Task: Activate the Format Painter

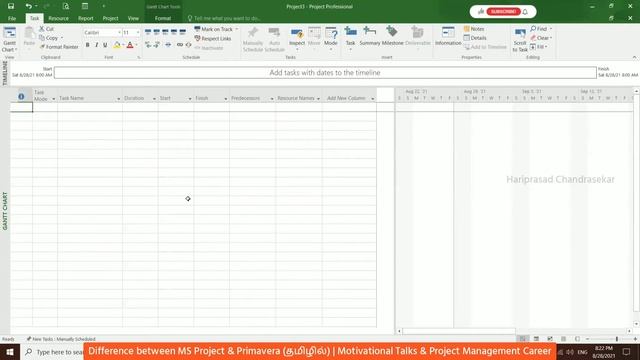Action: (59, 47)
